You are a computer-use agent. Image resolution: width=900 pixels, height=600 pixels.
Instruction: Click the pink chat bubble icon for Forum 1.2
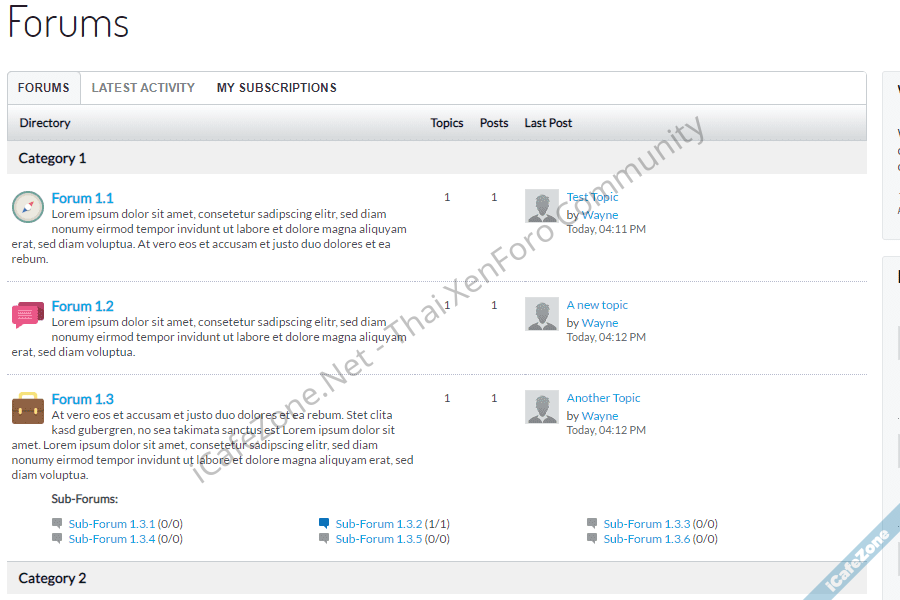pyautogui.click(x=28, y=315)
